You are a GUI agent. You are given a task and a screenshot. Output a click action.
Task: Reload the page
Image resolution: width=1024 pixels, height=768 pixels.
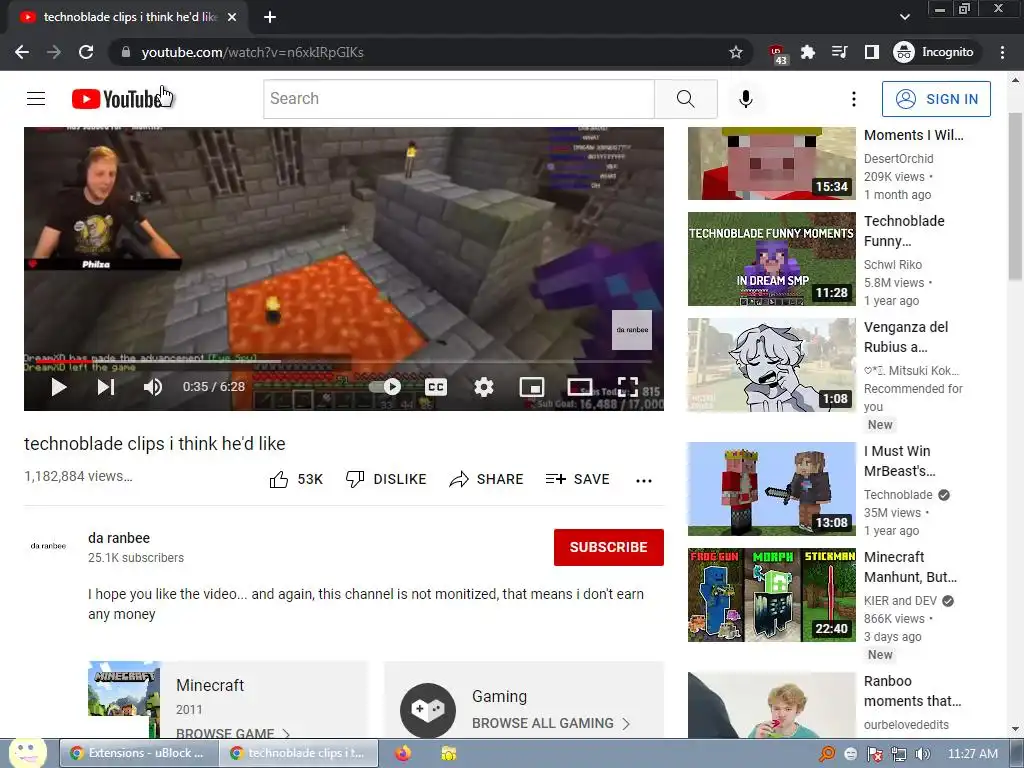click(x=86, y=52)
